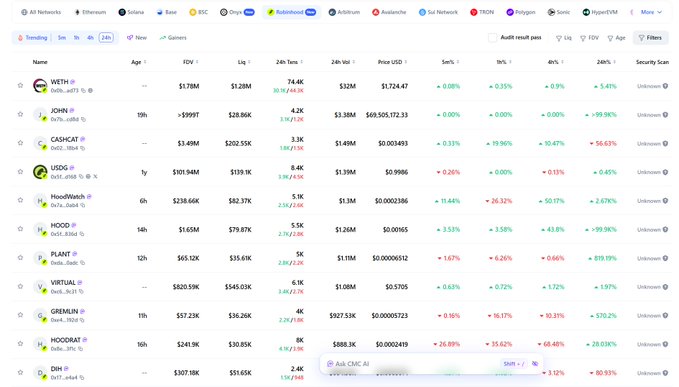Toggle the star for USDG
Screen dimensions: 679x387
pyautogui.click(x=20, y=171)
